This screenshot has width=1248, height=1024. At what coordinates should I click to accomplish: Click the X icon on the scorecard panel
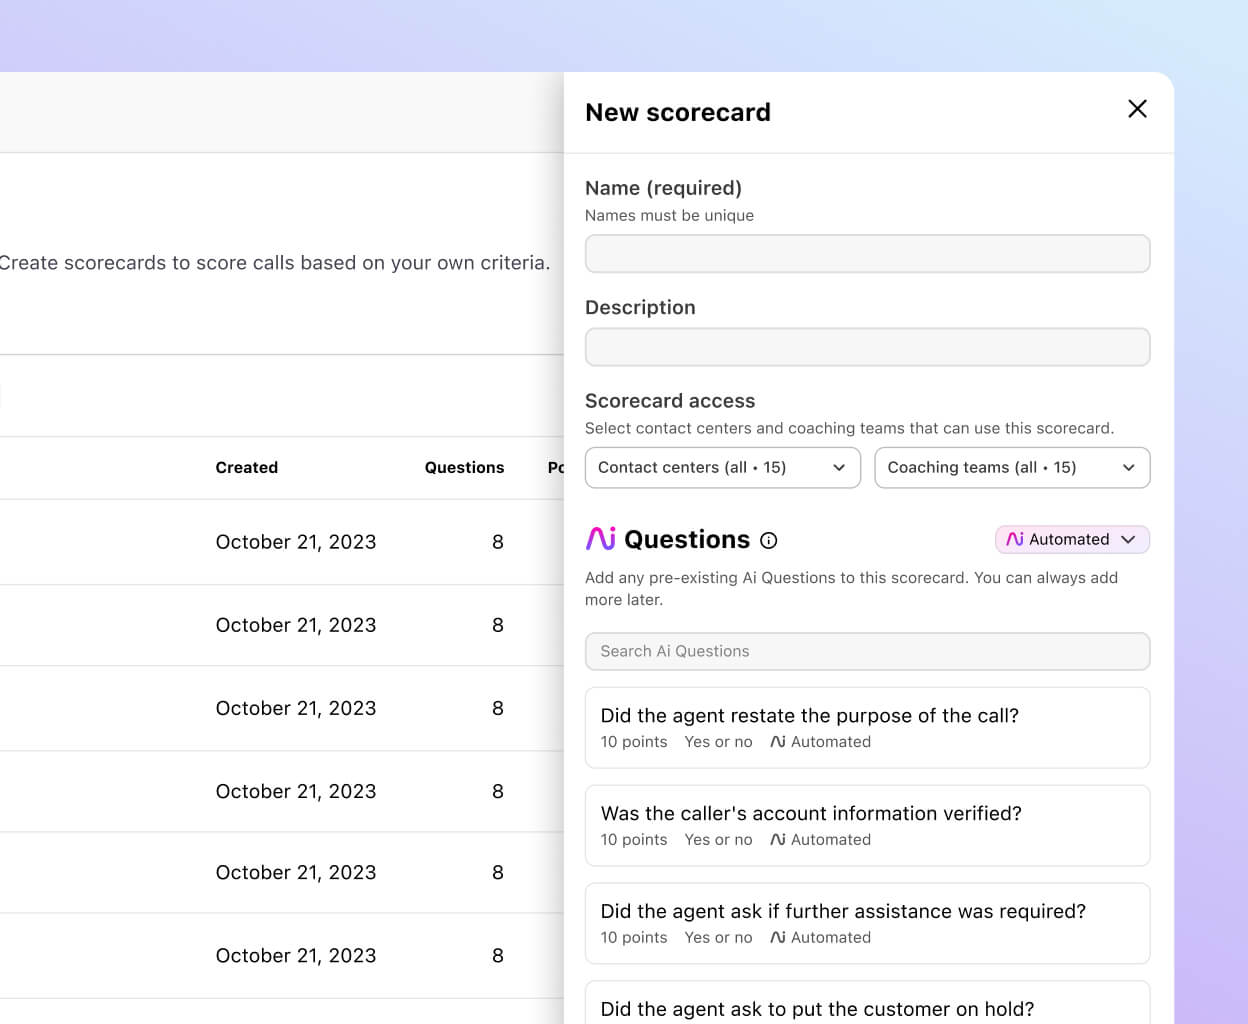click(1137, 110)
